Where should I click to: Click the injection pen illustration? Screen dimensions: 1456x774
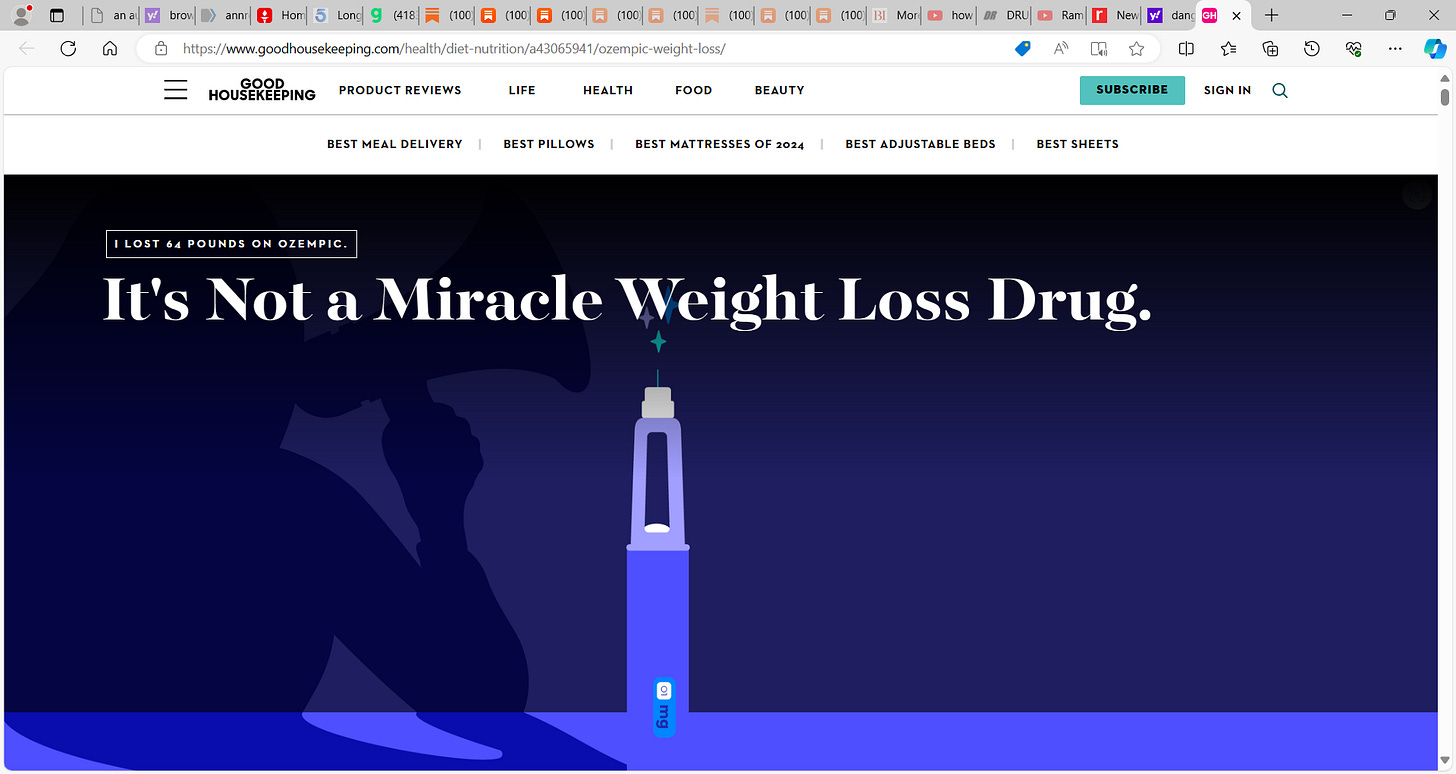658,555
